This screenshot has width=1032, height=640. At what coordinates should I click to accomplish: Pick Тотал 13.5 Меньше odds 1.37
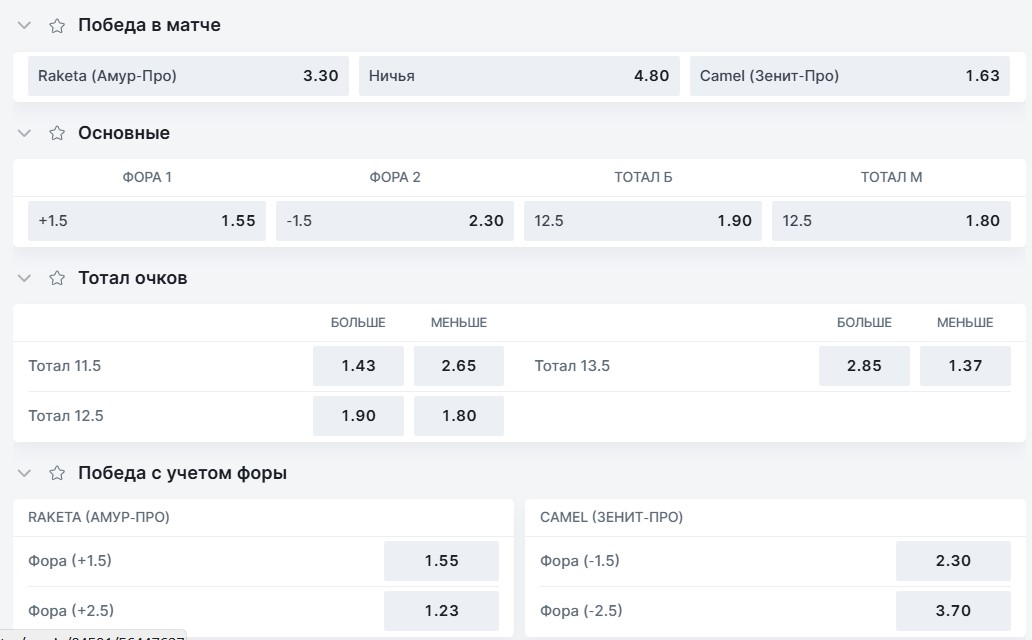point(965,365)
